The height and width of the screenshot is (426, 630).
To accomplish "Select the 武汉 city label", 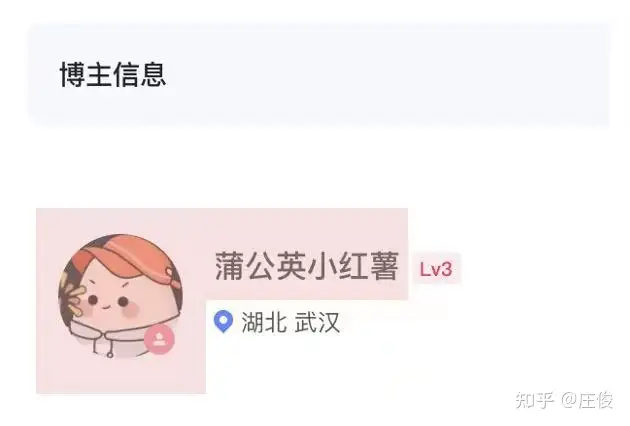I will click(317, 322).
